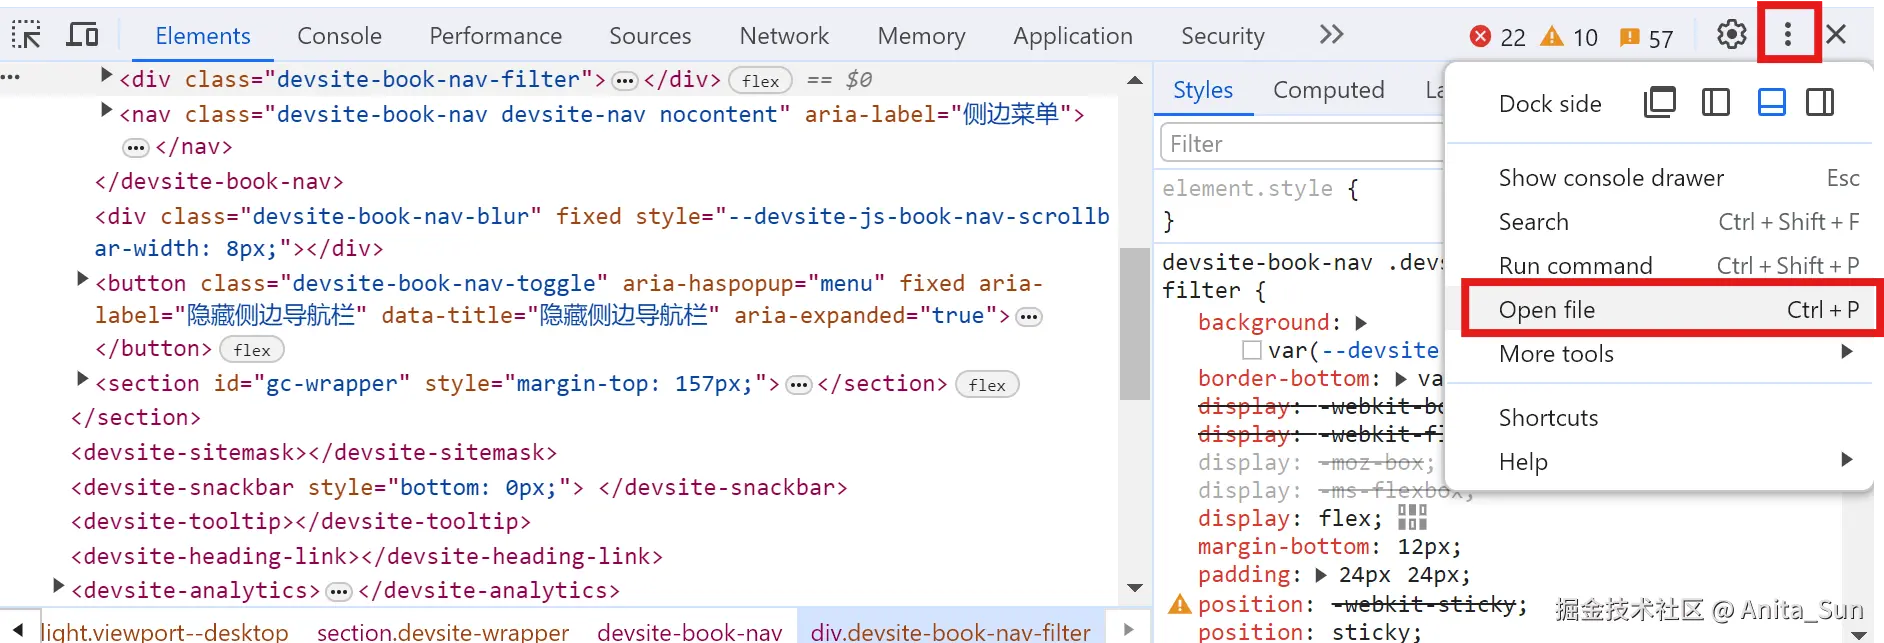Click the ellipsis in the button element
The height and width of the screenshot is (643, 1884).
(1029, 317)
